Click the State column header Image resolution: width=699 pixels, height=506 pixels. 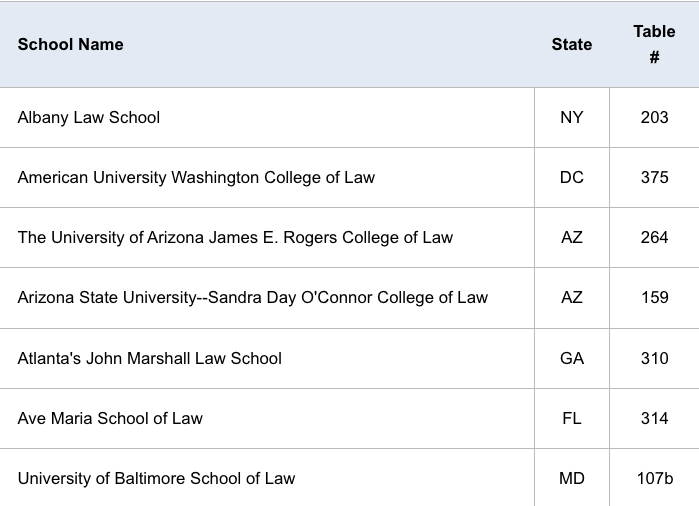point(572,45)
